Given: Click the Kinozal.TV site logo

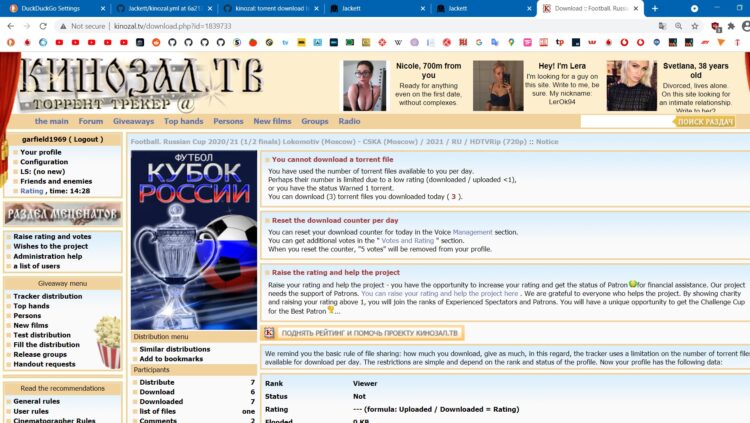Looking at the screenshot, I should pos(141,84).
